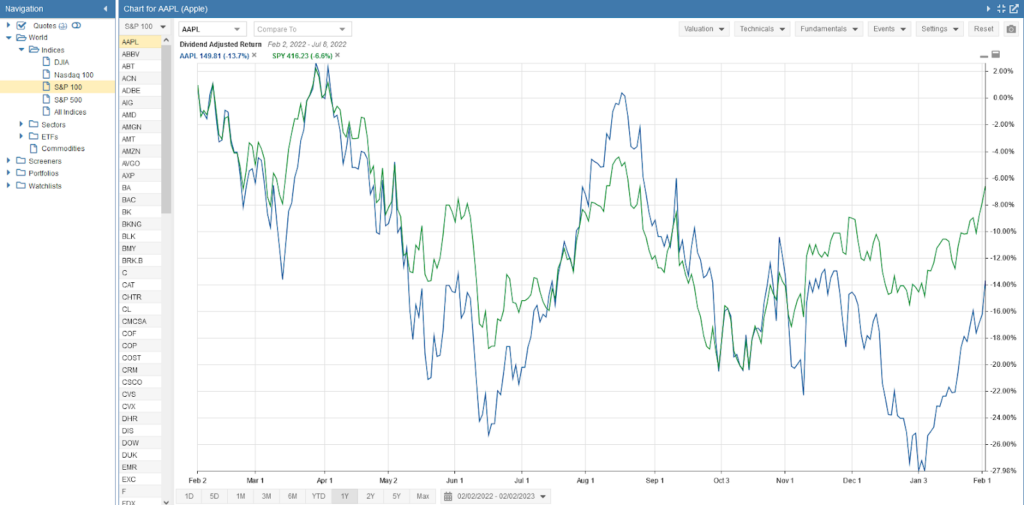Click the Sectors folder icon

coord(34,124)
